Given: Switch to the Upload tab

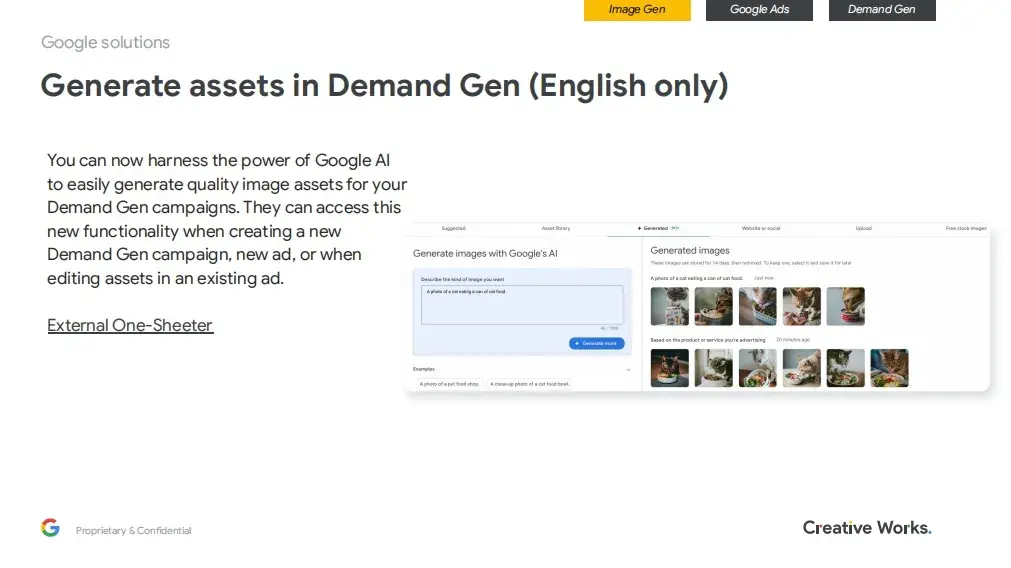Looking at the screenshot, I should pos(863,228).
